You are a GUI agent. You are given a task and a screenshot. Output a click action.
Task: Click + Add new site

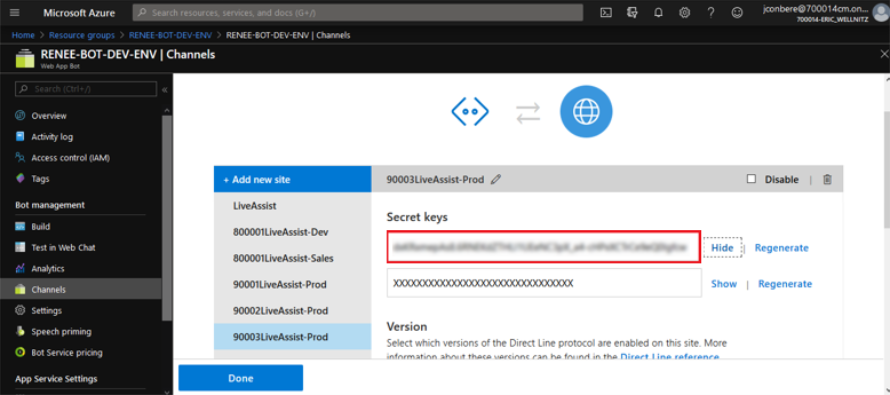tap(292, 179)
